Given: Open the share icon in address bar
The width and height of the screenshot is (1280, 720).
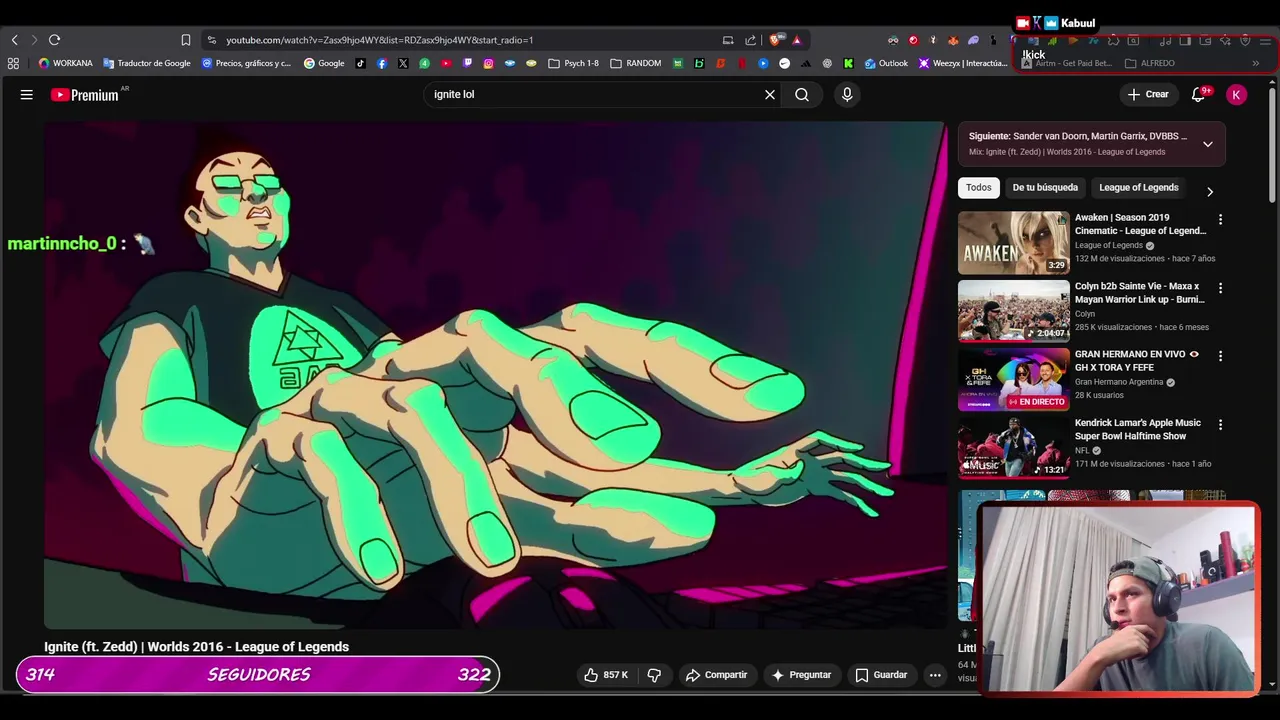Looking at the screenshot, I should pos(750,40).
